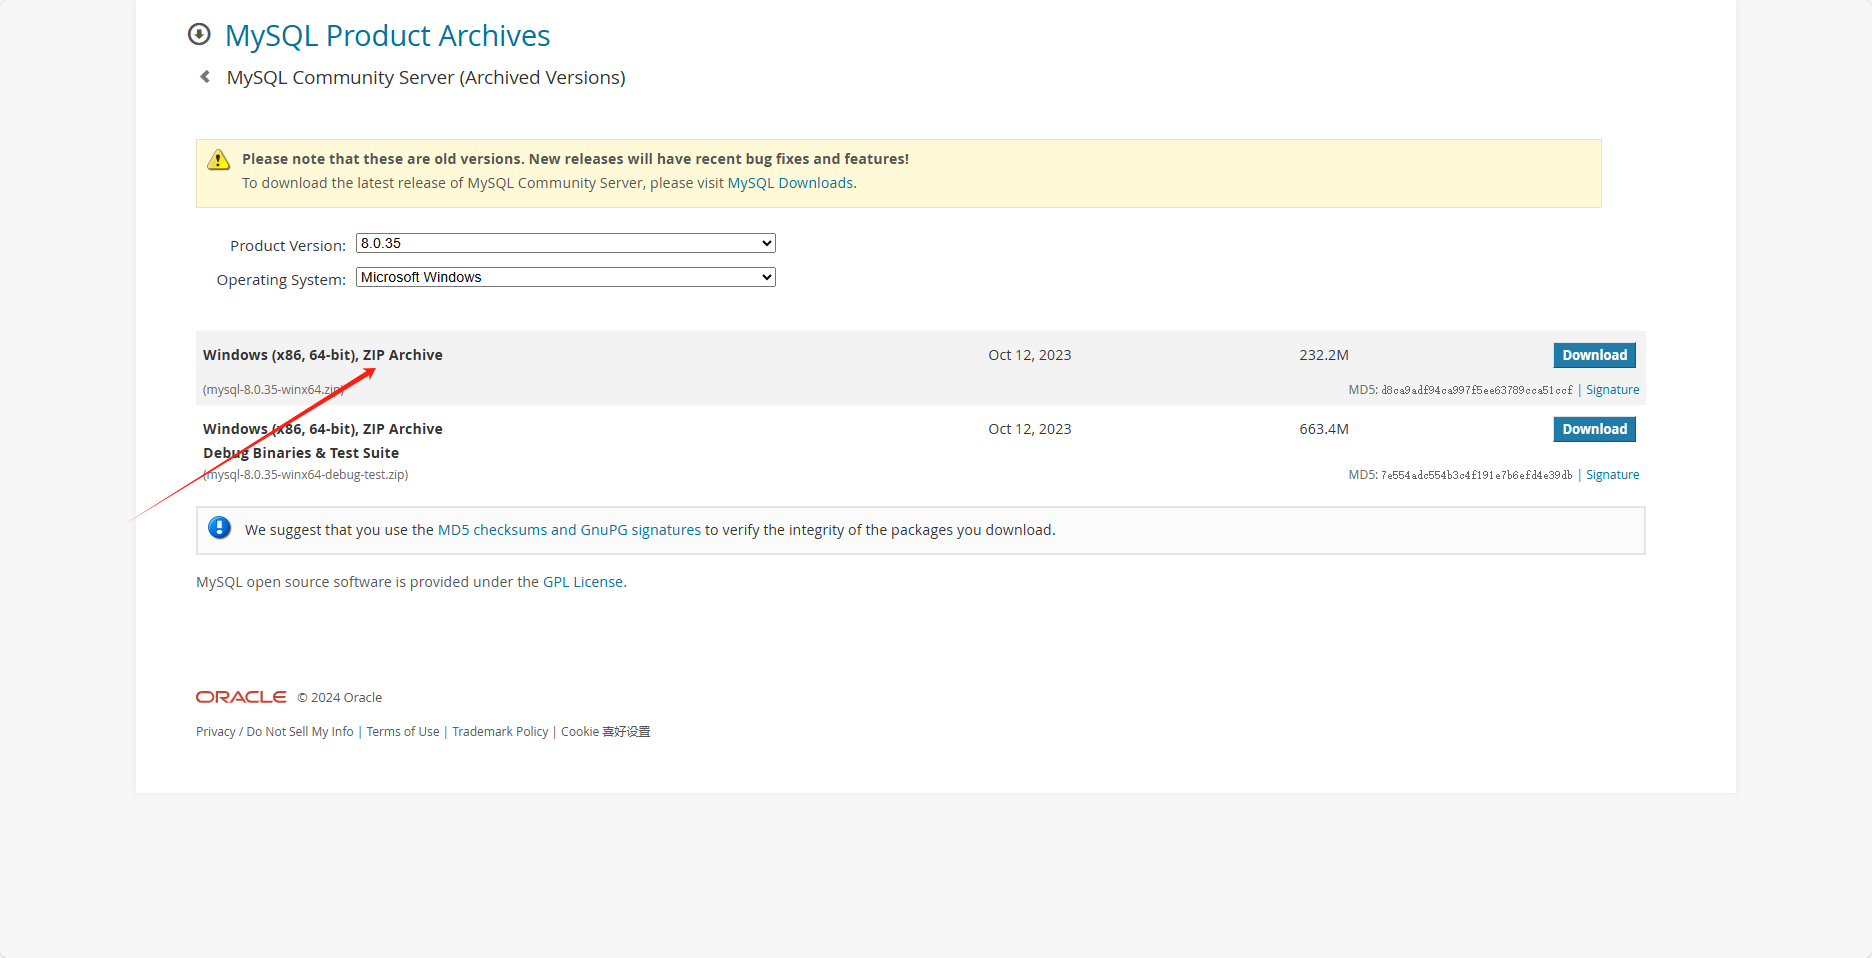1872x958 pixels.
Task: Download the 663.4M Debug Binaries ZIP
Action: [x=1594, y=429]
